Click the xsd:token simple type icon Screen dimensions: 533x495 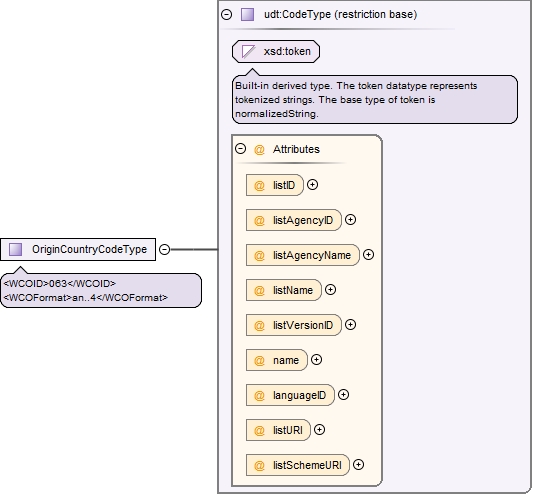[x=248, y=52]
